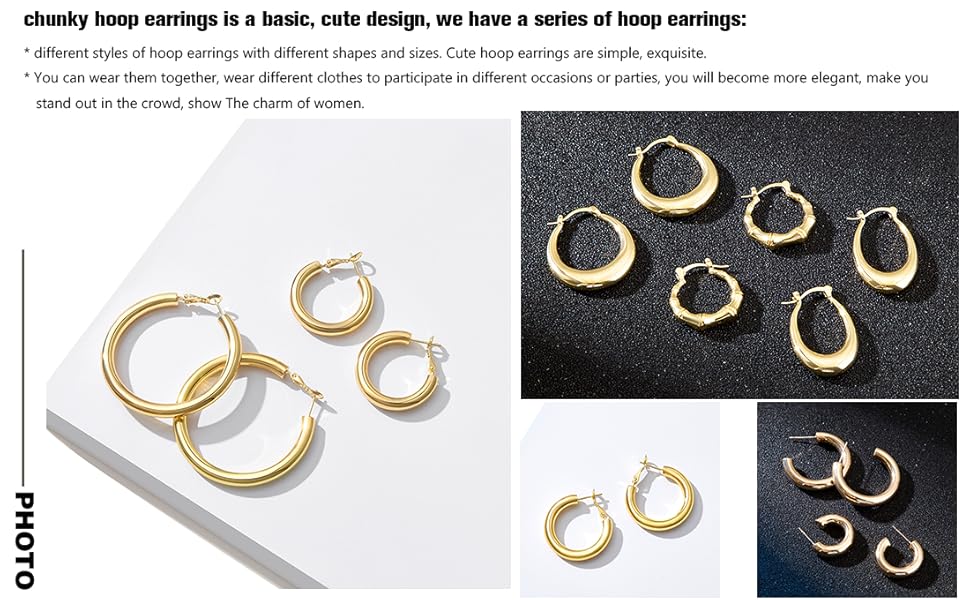Select the medium chunky hoop pair image
Viewport: 970px width, 600px height.
tap(620, 499)
